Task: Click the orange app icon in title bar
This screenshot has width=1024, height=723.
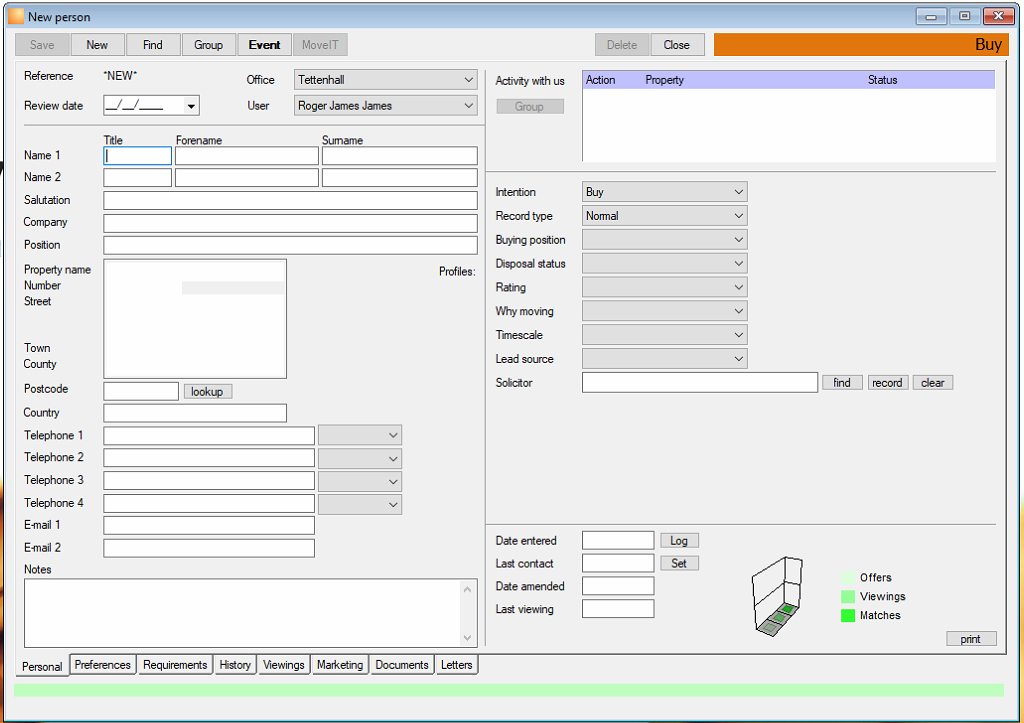Action: [16, 16]
